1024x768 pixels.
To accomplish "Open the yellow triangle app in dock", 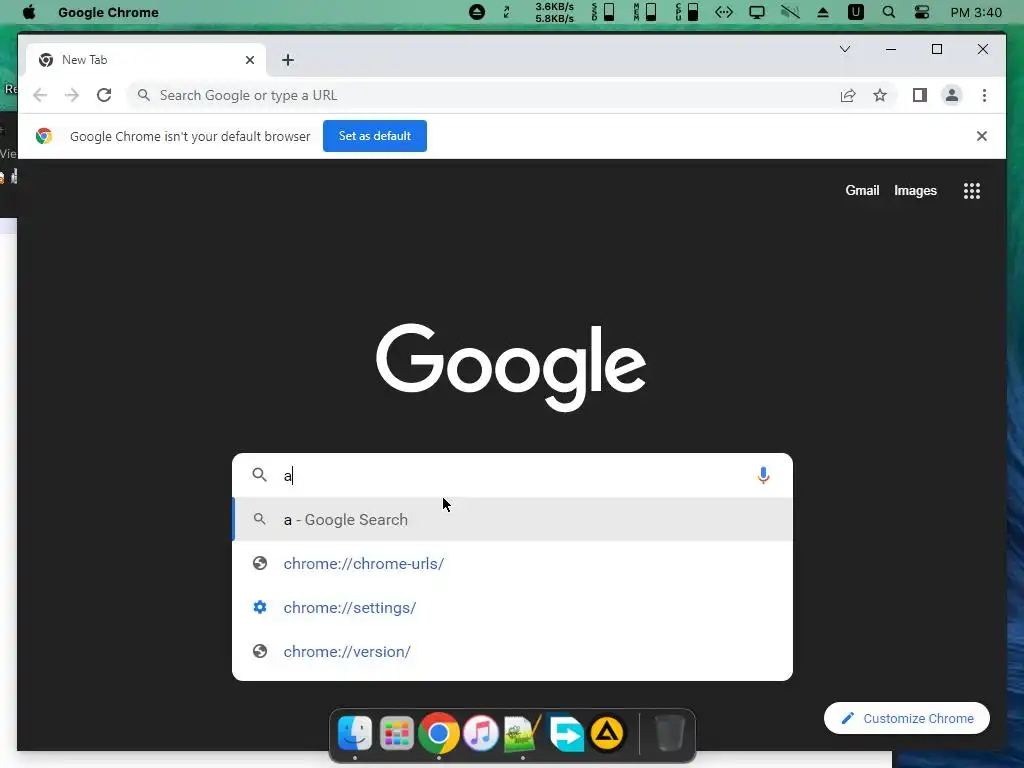I will 607,733.
